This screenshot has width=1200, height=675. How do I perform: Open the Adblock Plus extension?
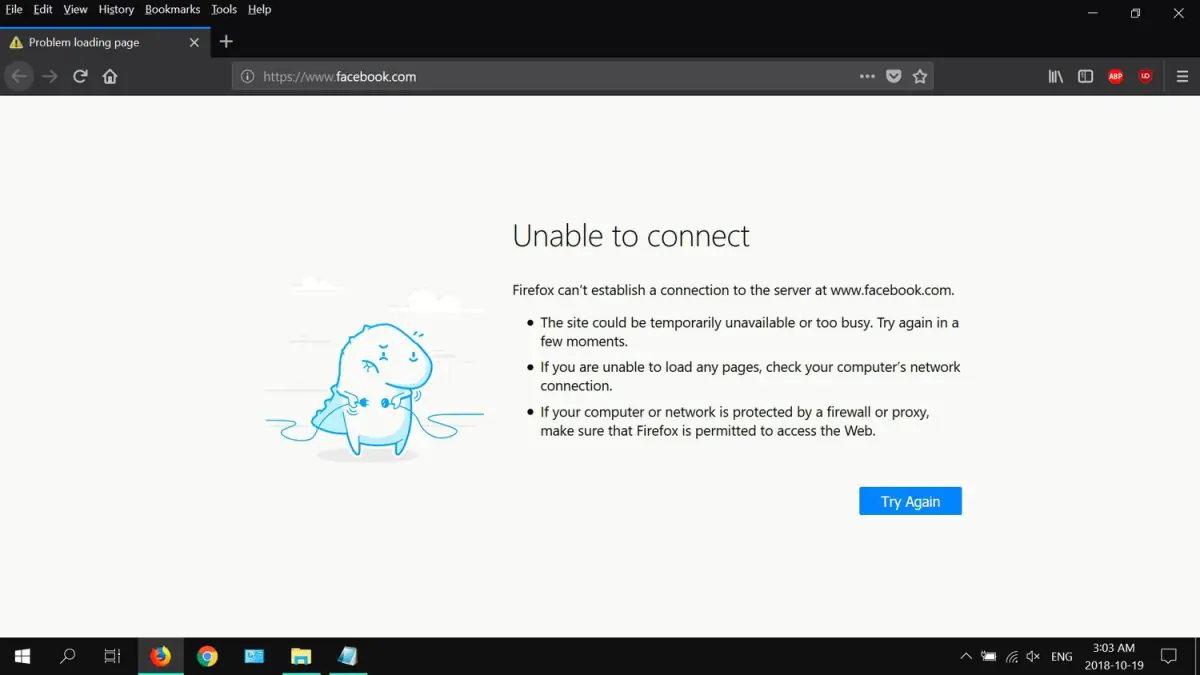click(x=1115, y=75)
